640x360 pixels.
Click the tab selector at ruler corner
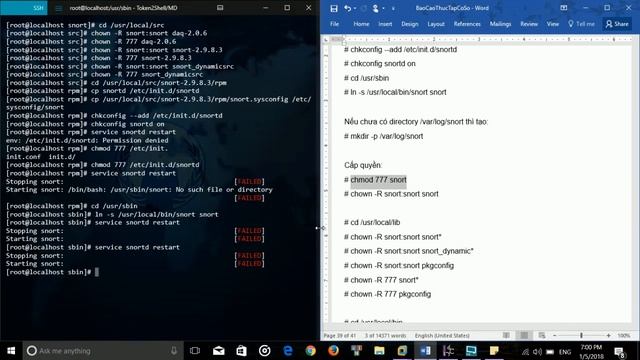click(x=325, y=40)
